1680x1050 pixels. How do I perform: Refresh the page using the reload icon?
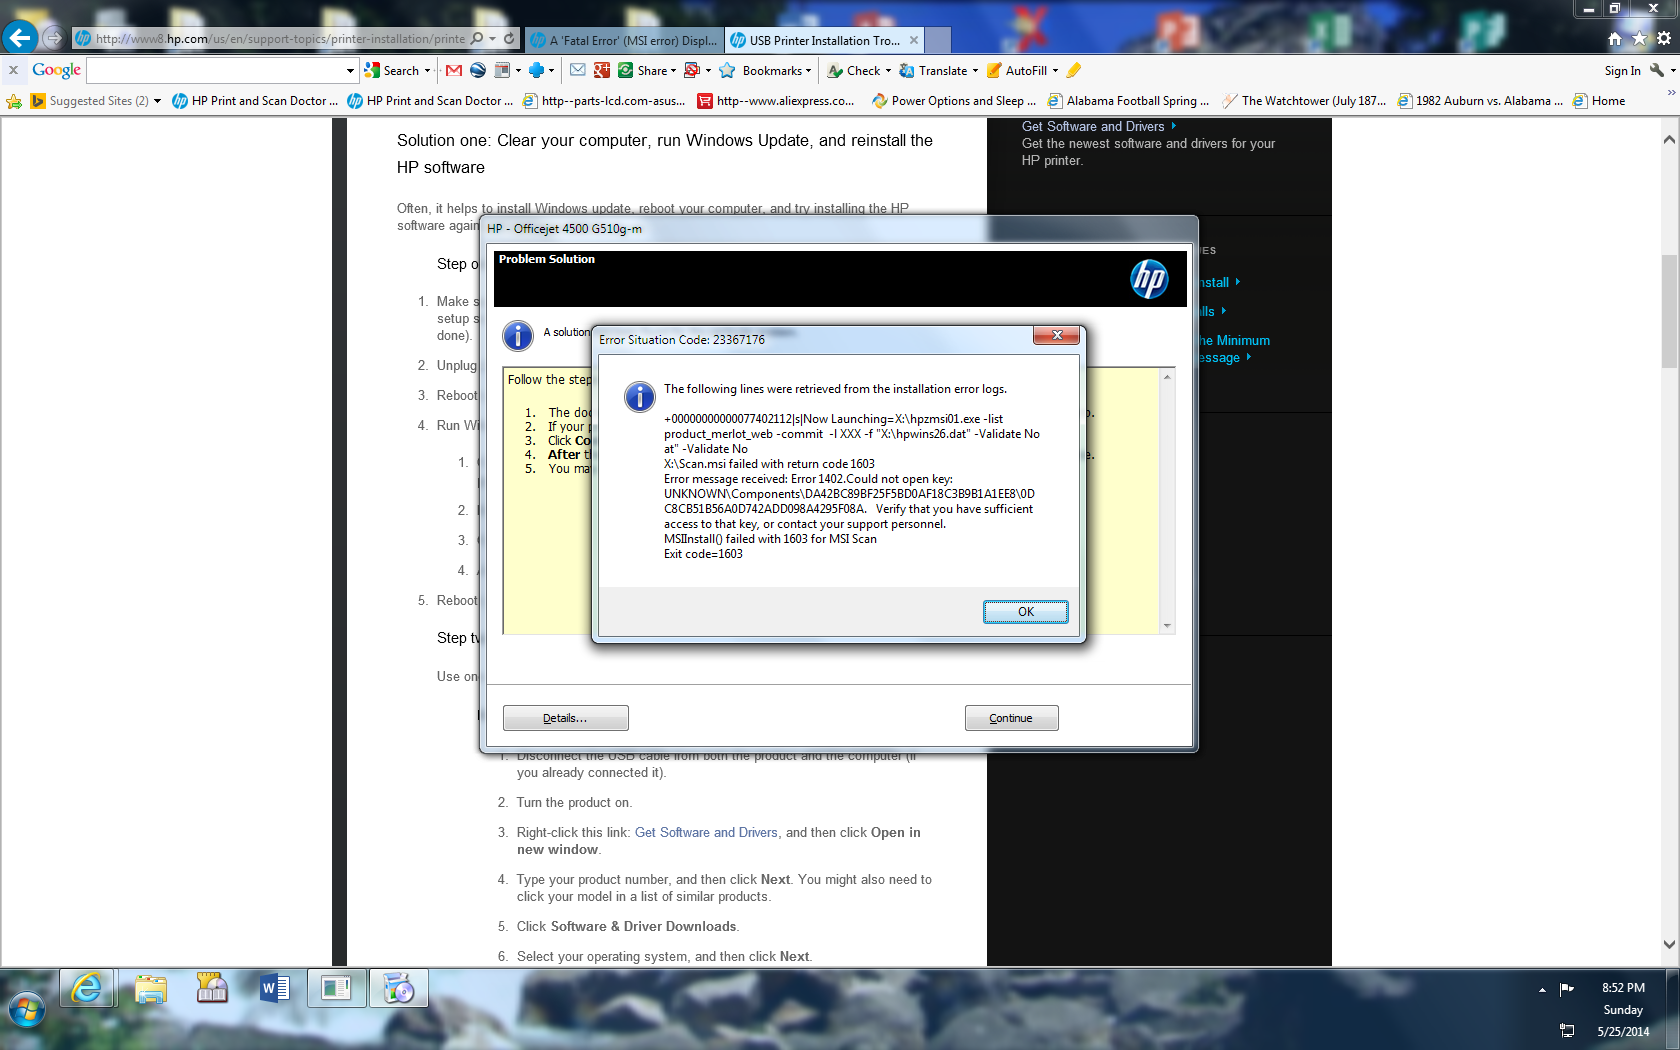(x=509, y=39)
